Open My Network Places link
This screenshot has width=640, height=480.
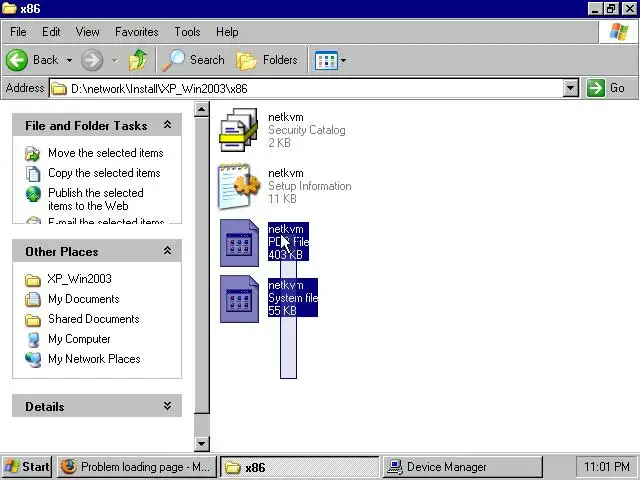(x=94, y=359)
